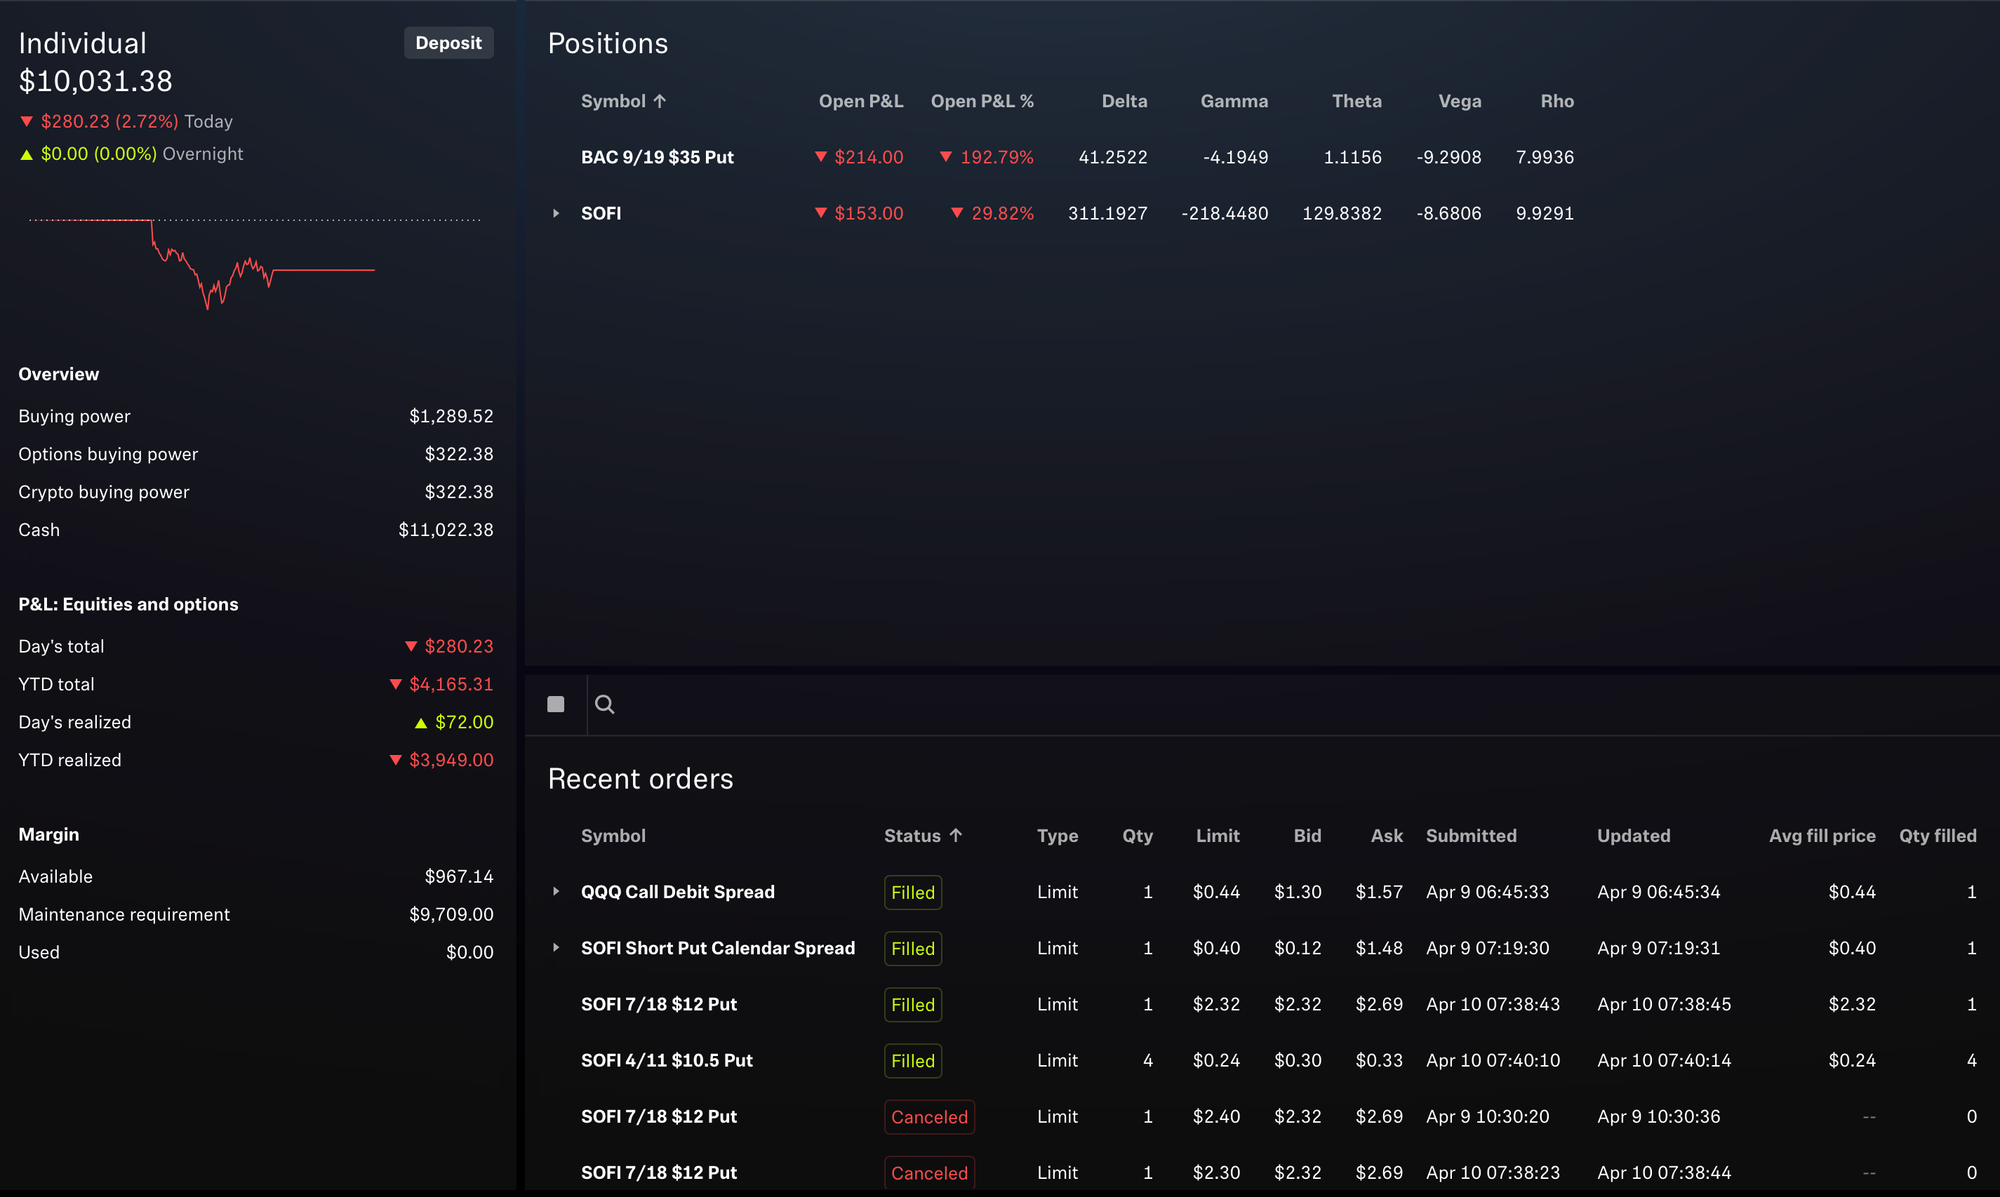Sort orders by Qty column header
This screenshot has width=2000, height=1197.
[x=1137, y=836]
